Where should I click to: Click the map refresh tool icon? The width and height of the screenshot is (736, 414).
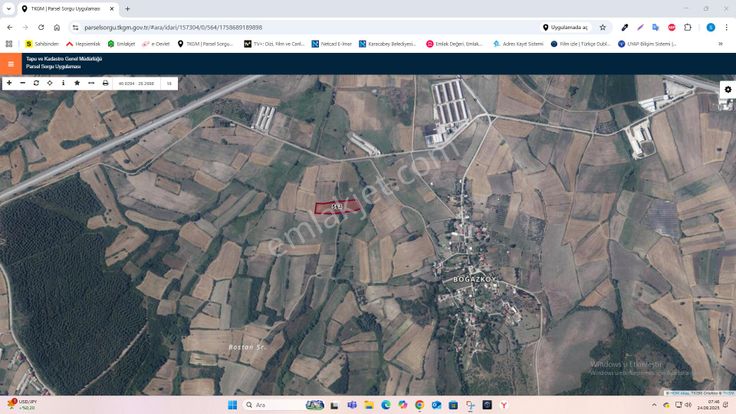[x=36, y=83]
